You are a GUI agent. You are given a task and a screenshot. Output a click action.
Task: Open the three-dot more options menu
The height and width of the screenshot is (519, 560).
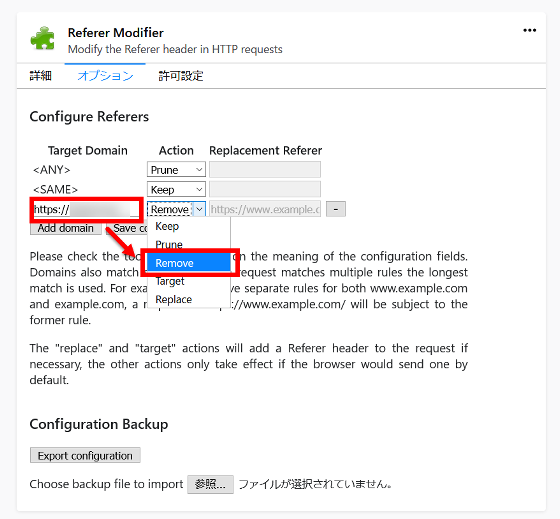coord(529,31)
